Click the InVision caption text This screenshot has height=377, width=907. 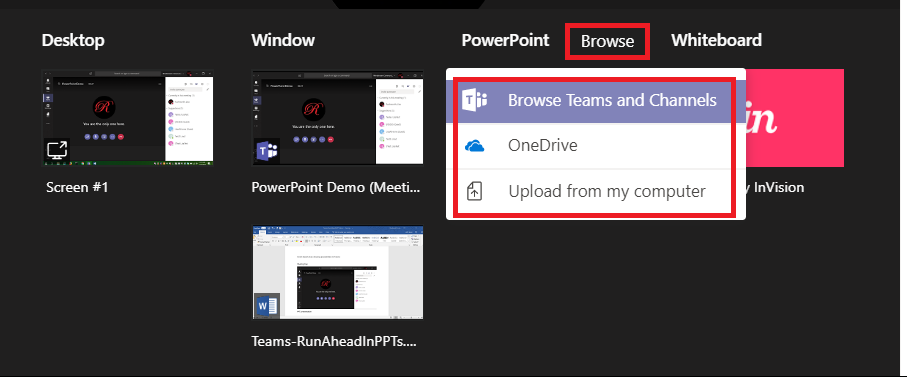(775, 187)
